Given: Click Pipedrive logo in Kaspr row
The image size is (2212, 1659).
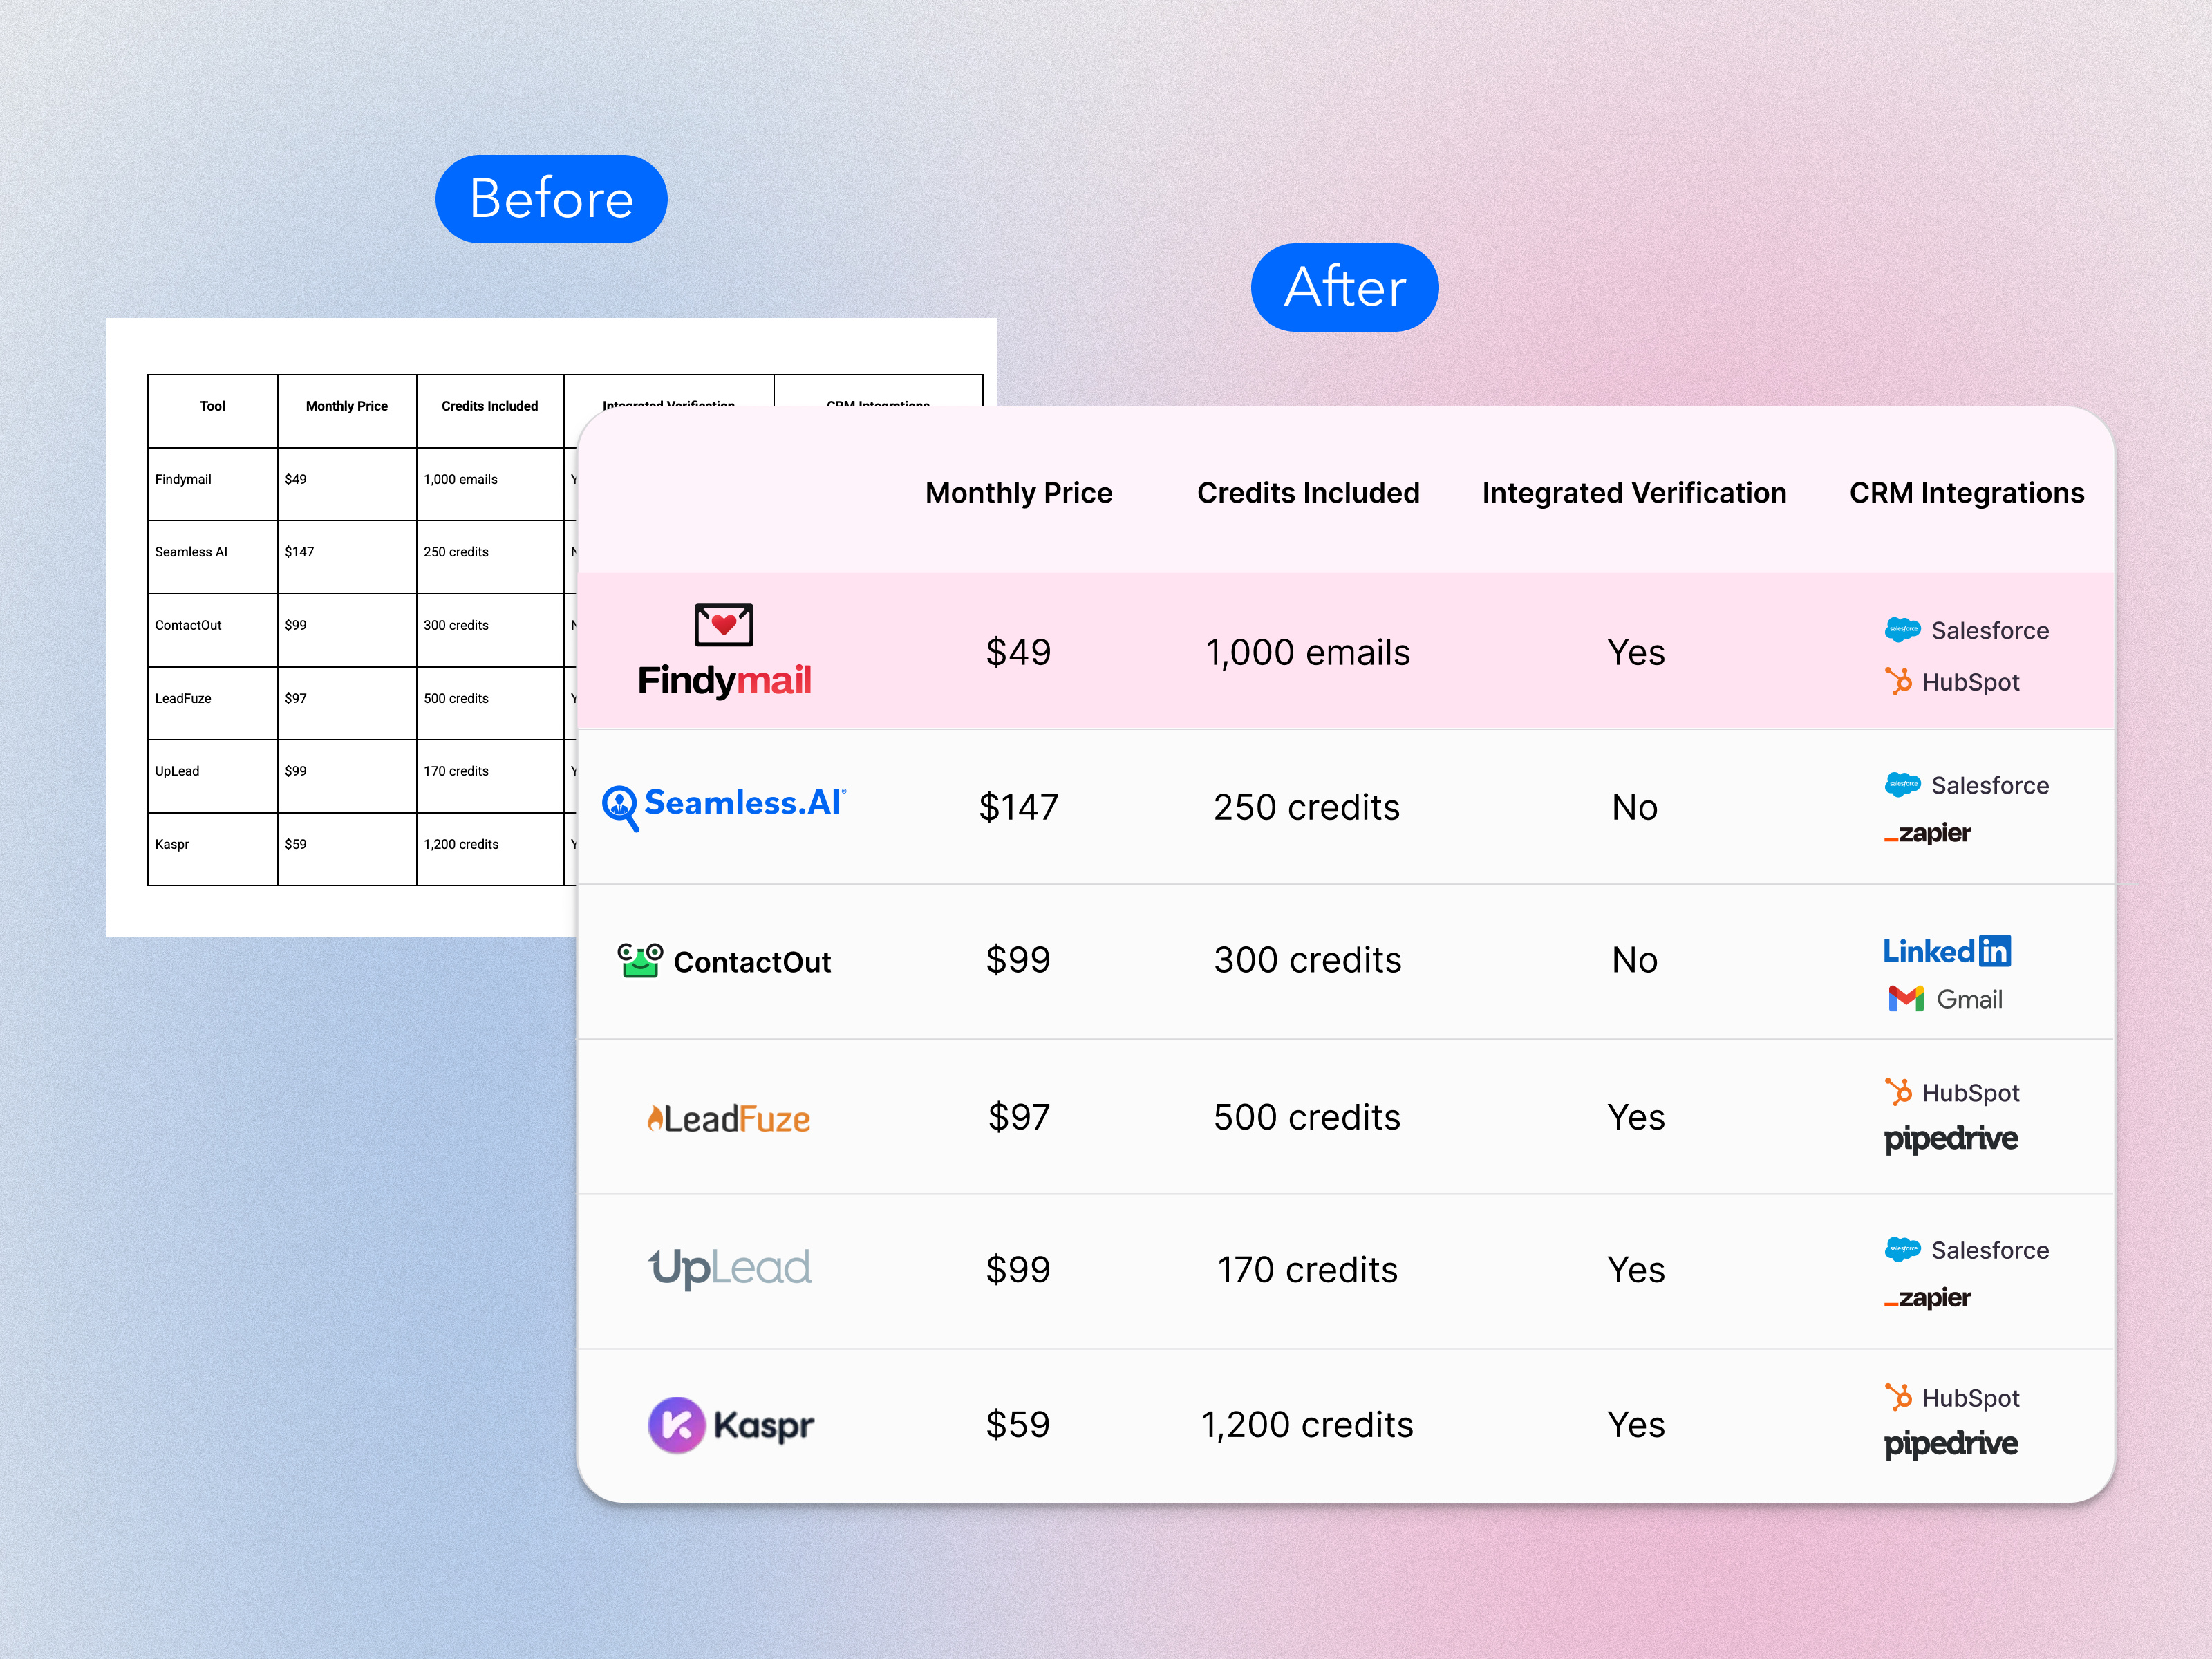Looking at the screenshot, I should pos(1951,1444).
